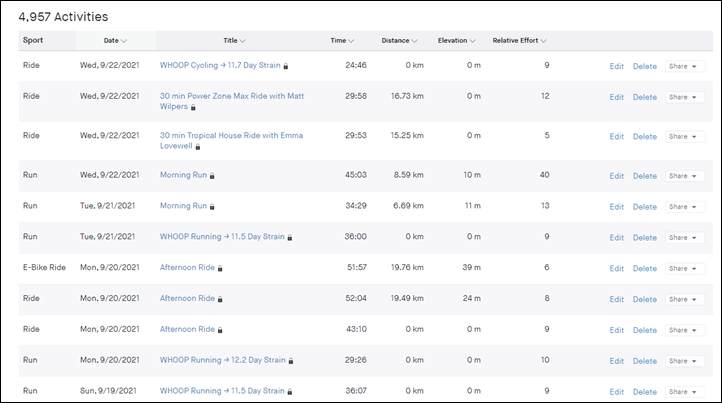This screenshot has height=403, width=722.
Task: Open Share dropdown for WHOOP Cycling ride
Action: [685, 66]
